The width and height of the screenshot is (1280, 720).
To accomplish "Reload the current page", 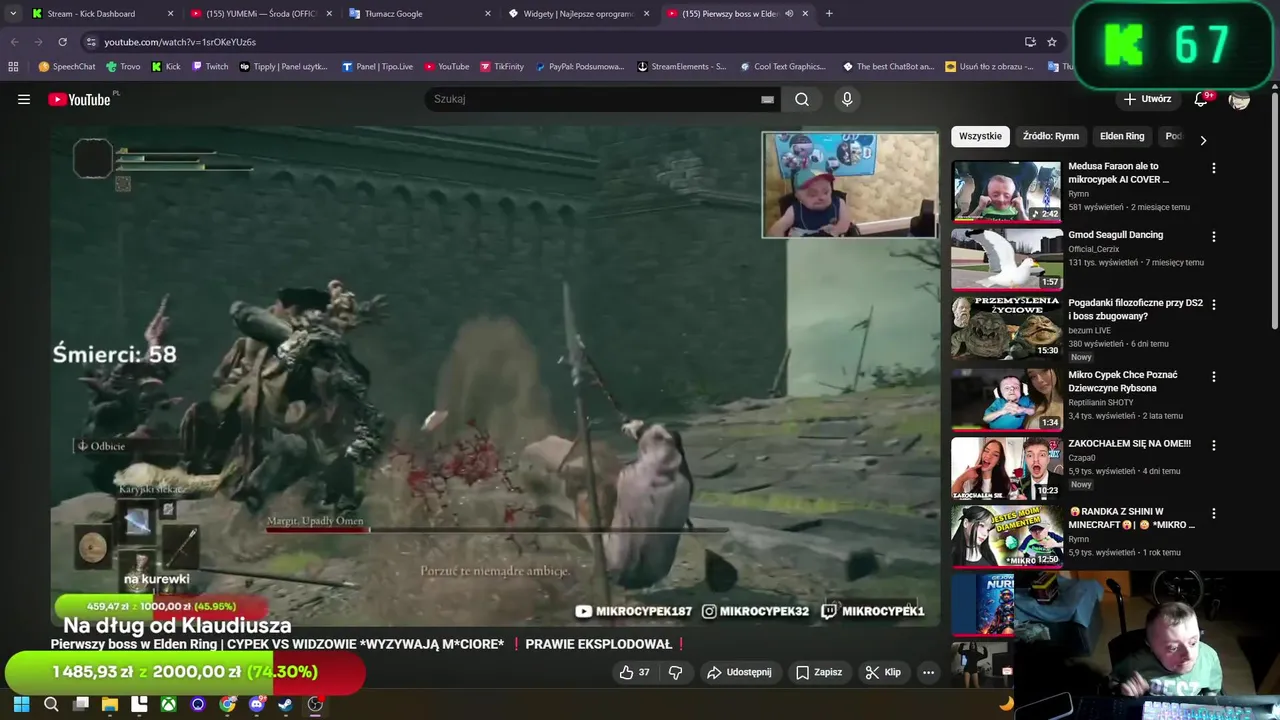I will coord(62,42).
